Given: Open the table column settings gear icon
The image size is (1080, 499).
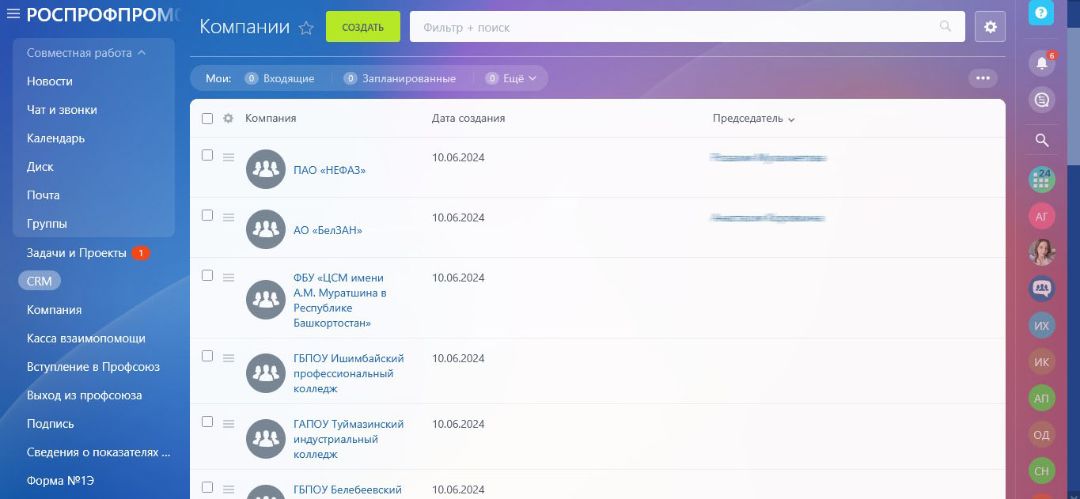Looking at the screenshot, I should click(228, 118).
